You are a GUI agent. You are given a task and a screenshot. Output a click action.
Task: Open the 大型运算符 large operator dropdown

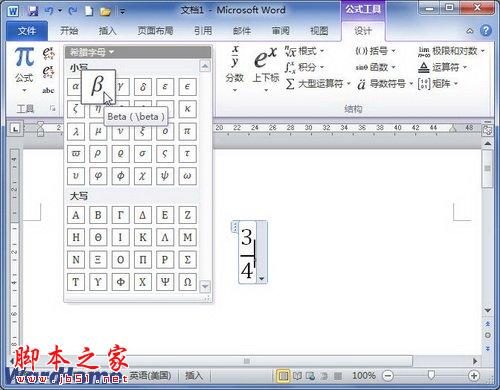318,84
